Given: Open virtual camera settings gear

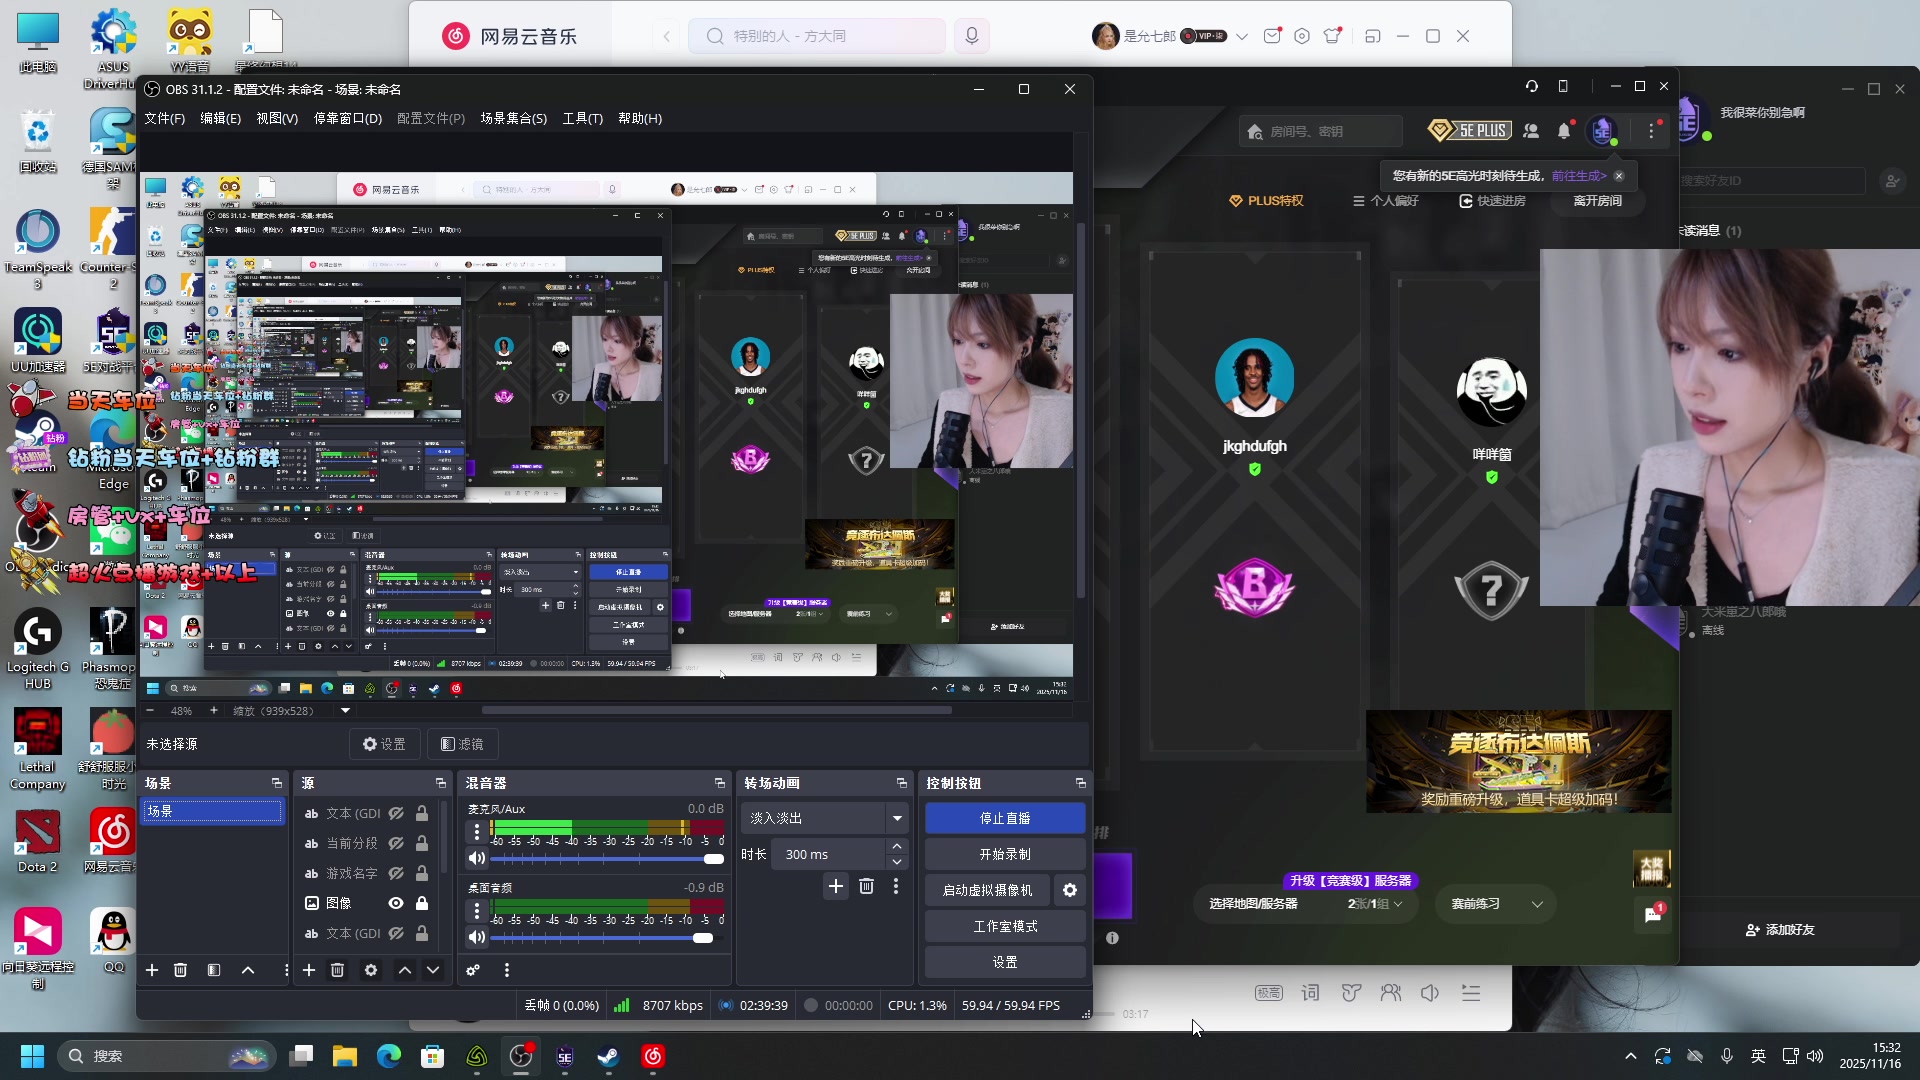Looking at the screenshot, I should coord(1070,890).
